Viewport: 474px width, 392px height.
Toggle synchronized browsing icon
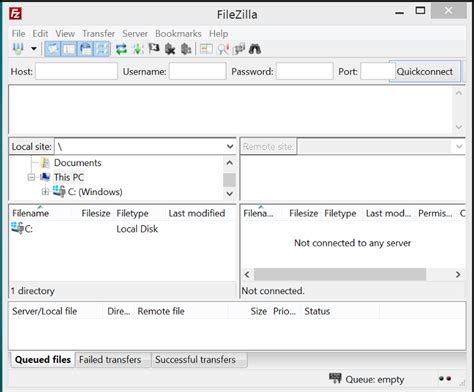[x=239, y=49]
